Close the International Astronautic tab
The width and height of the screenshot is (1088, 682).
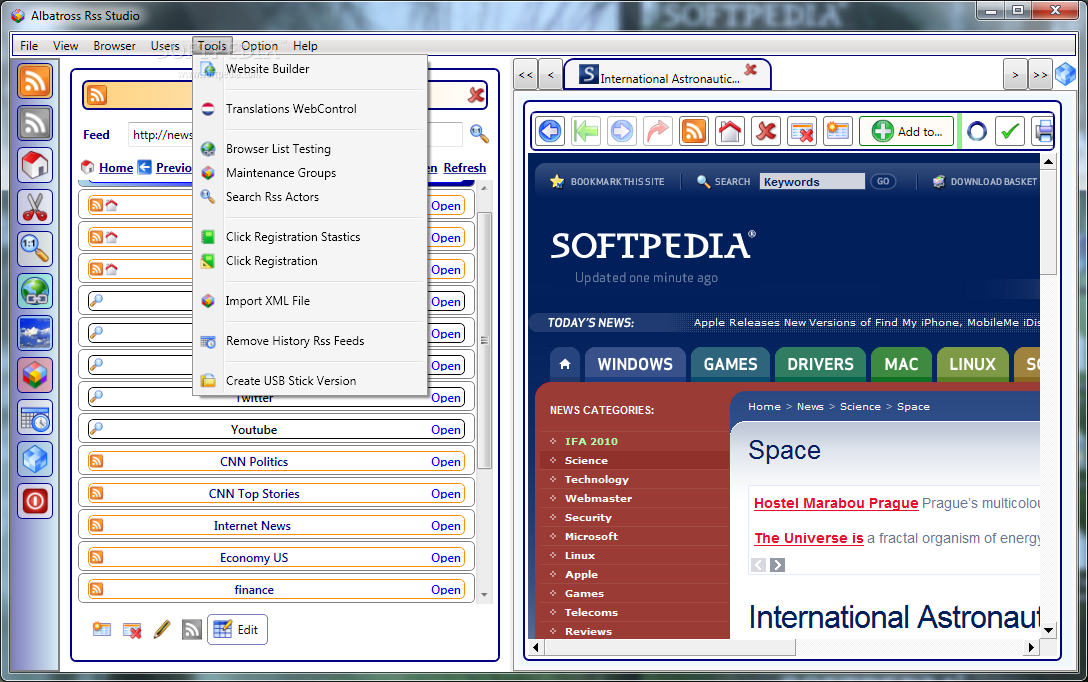point(750,69)
